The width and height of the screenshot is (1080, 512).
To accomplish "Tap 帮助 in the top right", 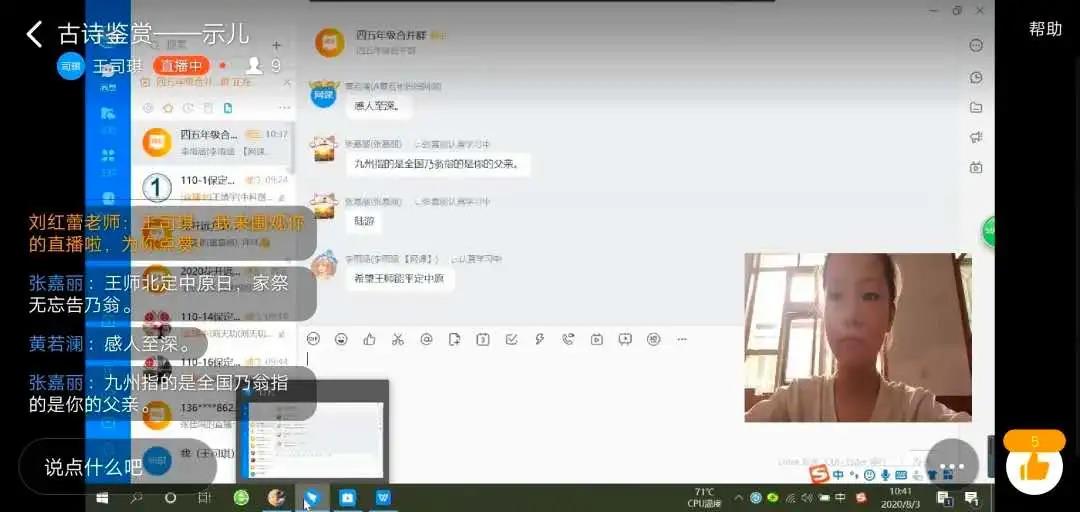I will pos(1045,29).
